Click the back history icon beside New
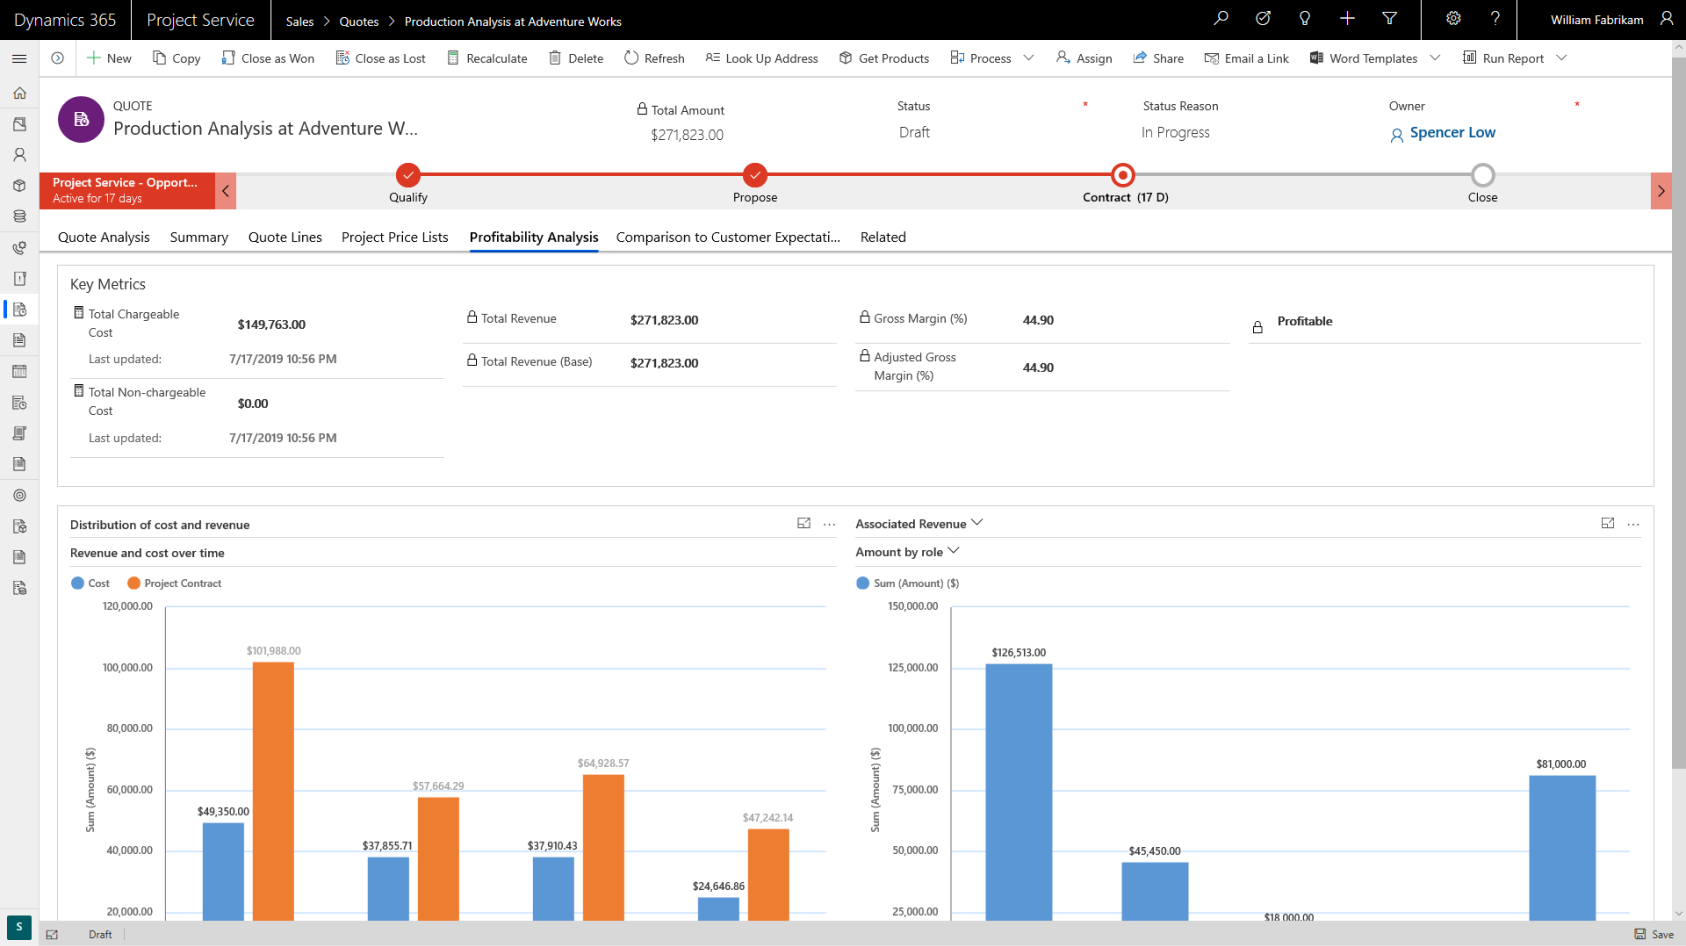 pos(58,58)
